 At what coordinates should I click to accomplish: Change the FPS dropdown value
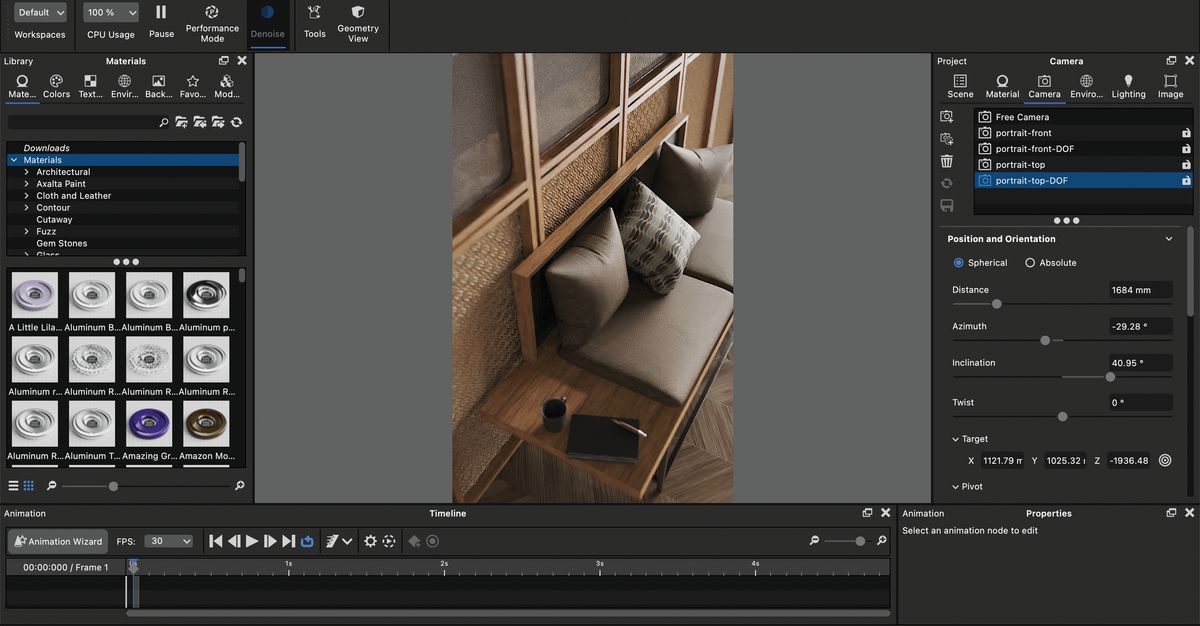(x=168, y=541)
